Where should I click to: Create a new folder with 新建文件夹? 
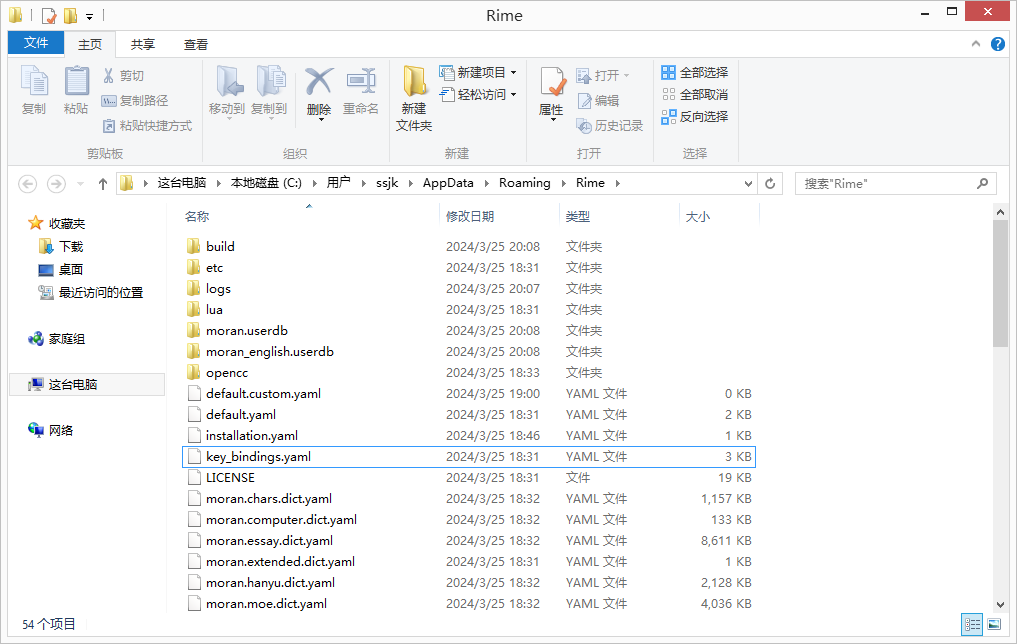414,97
